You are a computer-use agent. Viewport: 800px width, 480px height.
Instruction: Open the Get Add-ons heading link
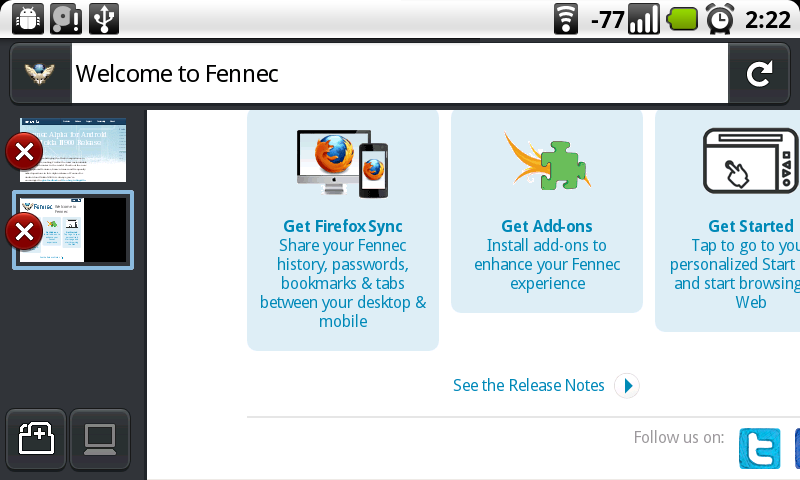547,226
